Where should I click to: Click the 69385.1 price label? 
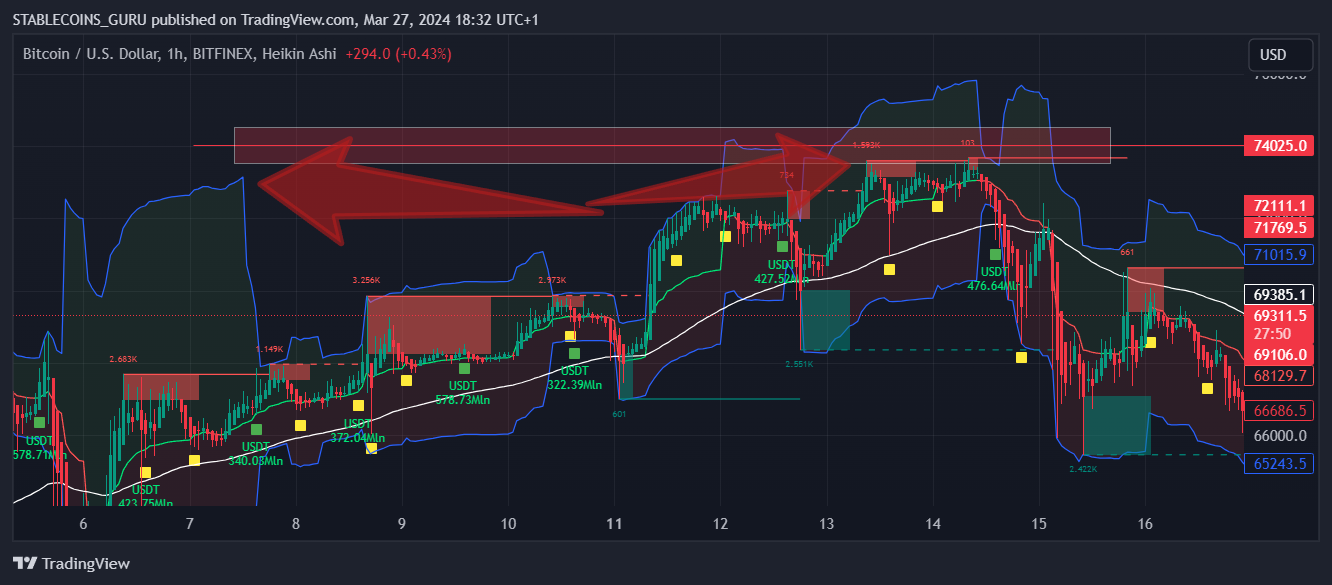(x=1280, y=295)
